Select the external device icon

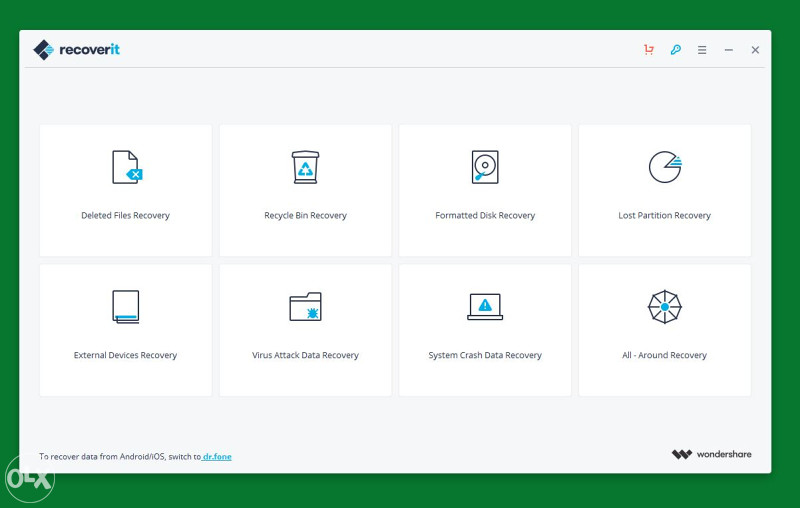coord(126,307)
